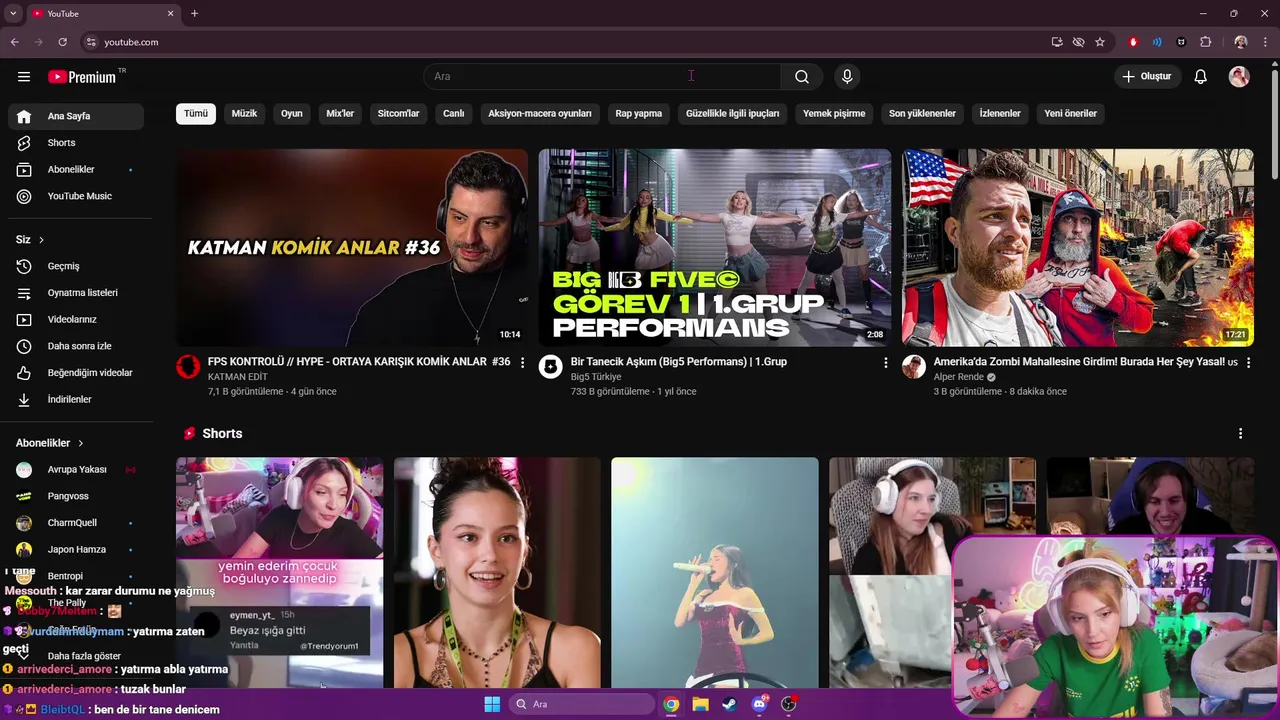The width and height of the screenshot is (1280, 720).
Task: Open the browser extensions puzzle icon
Action: (x=1205, y=42)
